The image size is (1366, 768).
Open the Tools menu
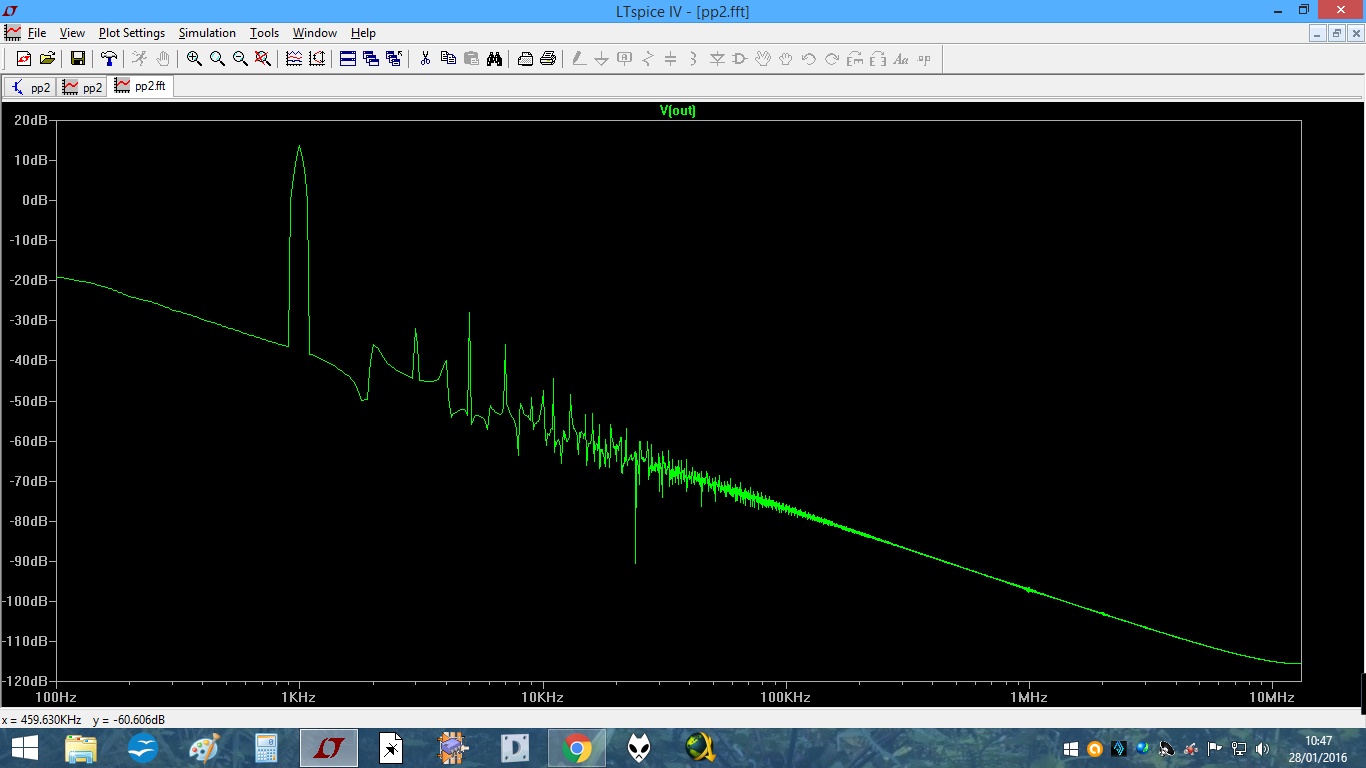pyautogui.click(x=264, y=33)
